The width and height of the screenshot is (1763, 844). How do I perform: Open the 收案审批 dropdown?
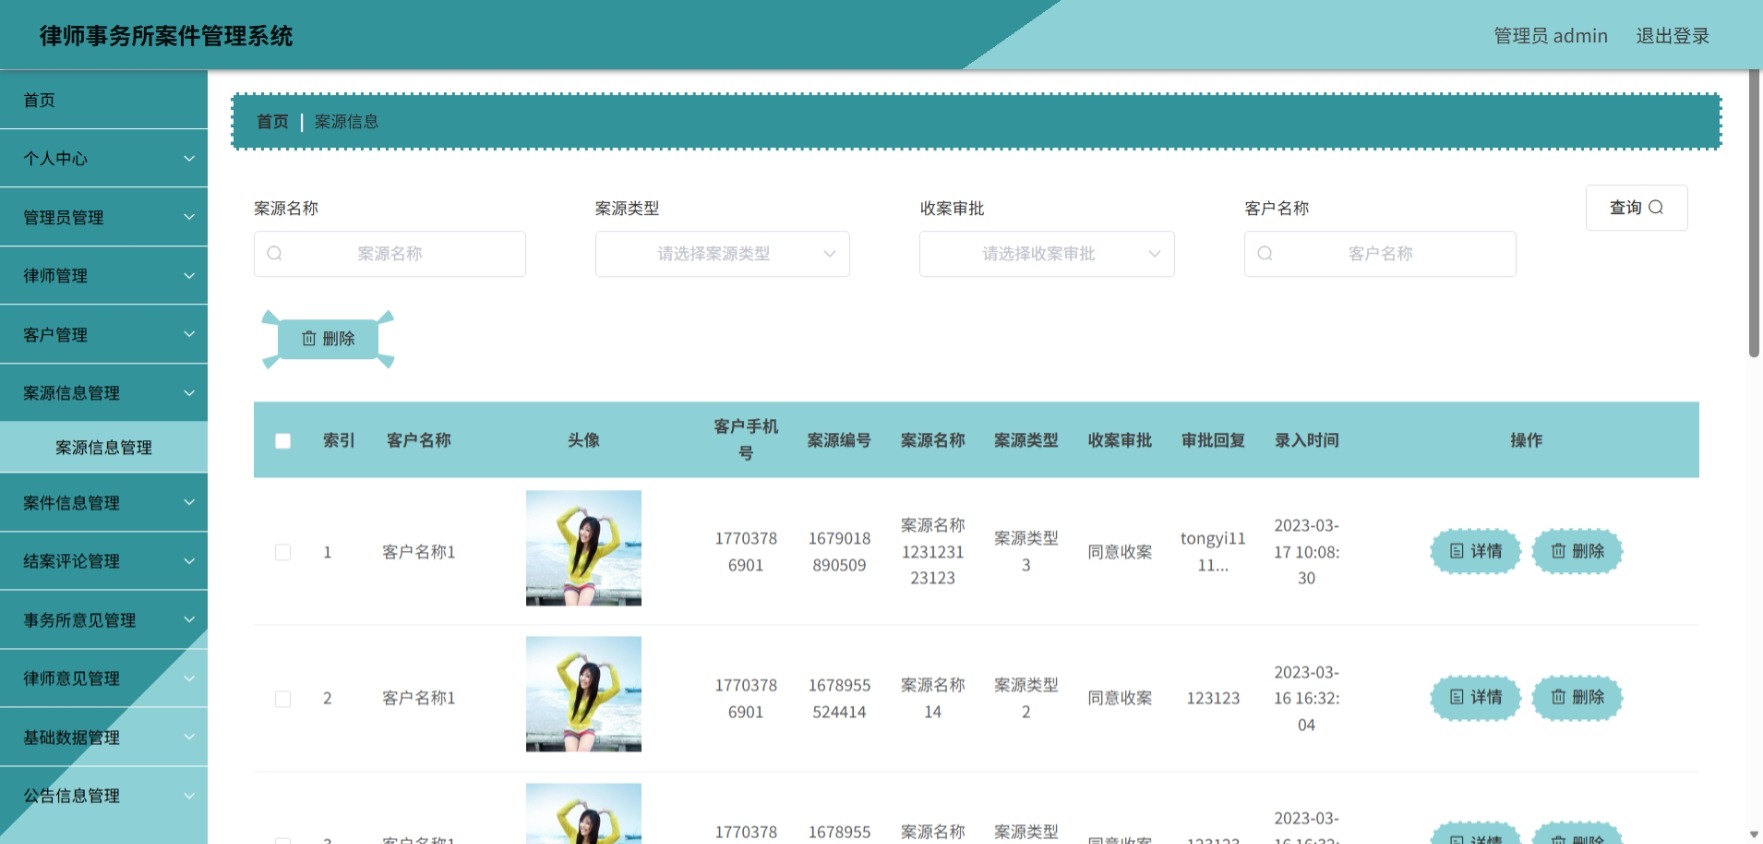click(1046, 254)
